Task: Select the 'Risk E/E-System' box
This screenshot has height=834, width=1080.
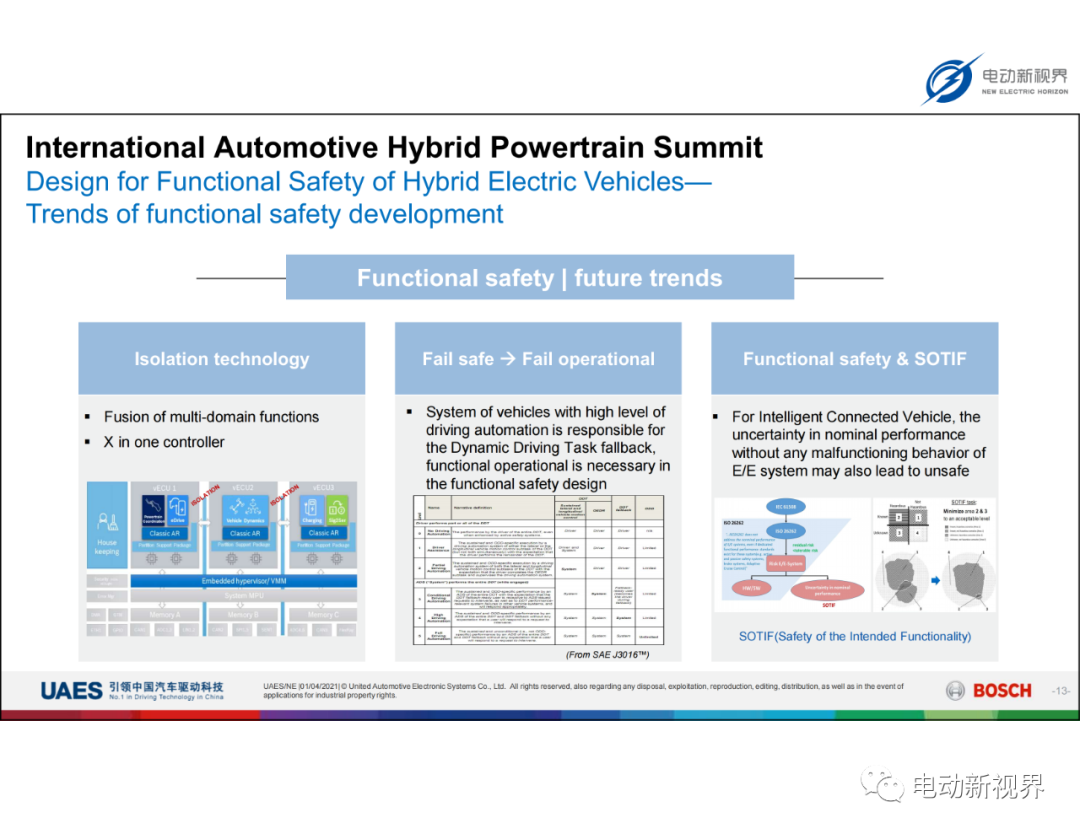Action: [x=785, y=563]
